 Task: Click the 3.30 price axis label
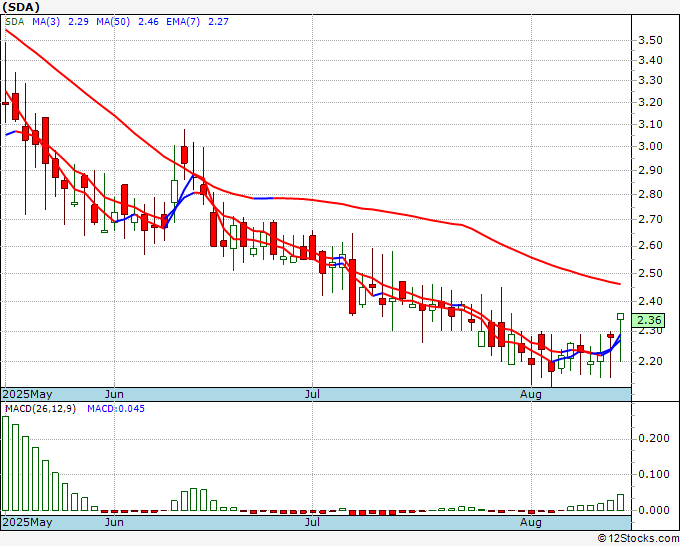pos(650,80)
